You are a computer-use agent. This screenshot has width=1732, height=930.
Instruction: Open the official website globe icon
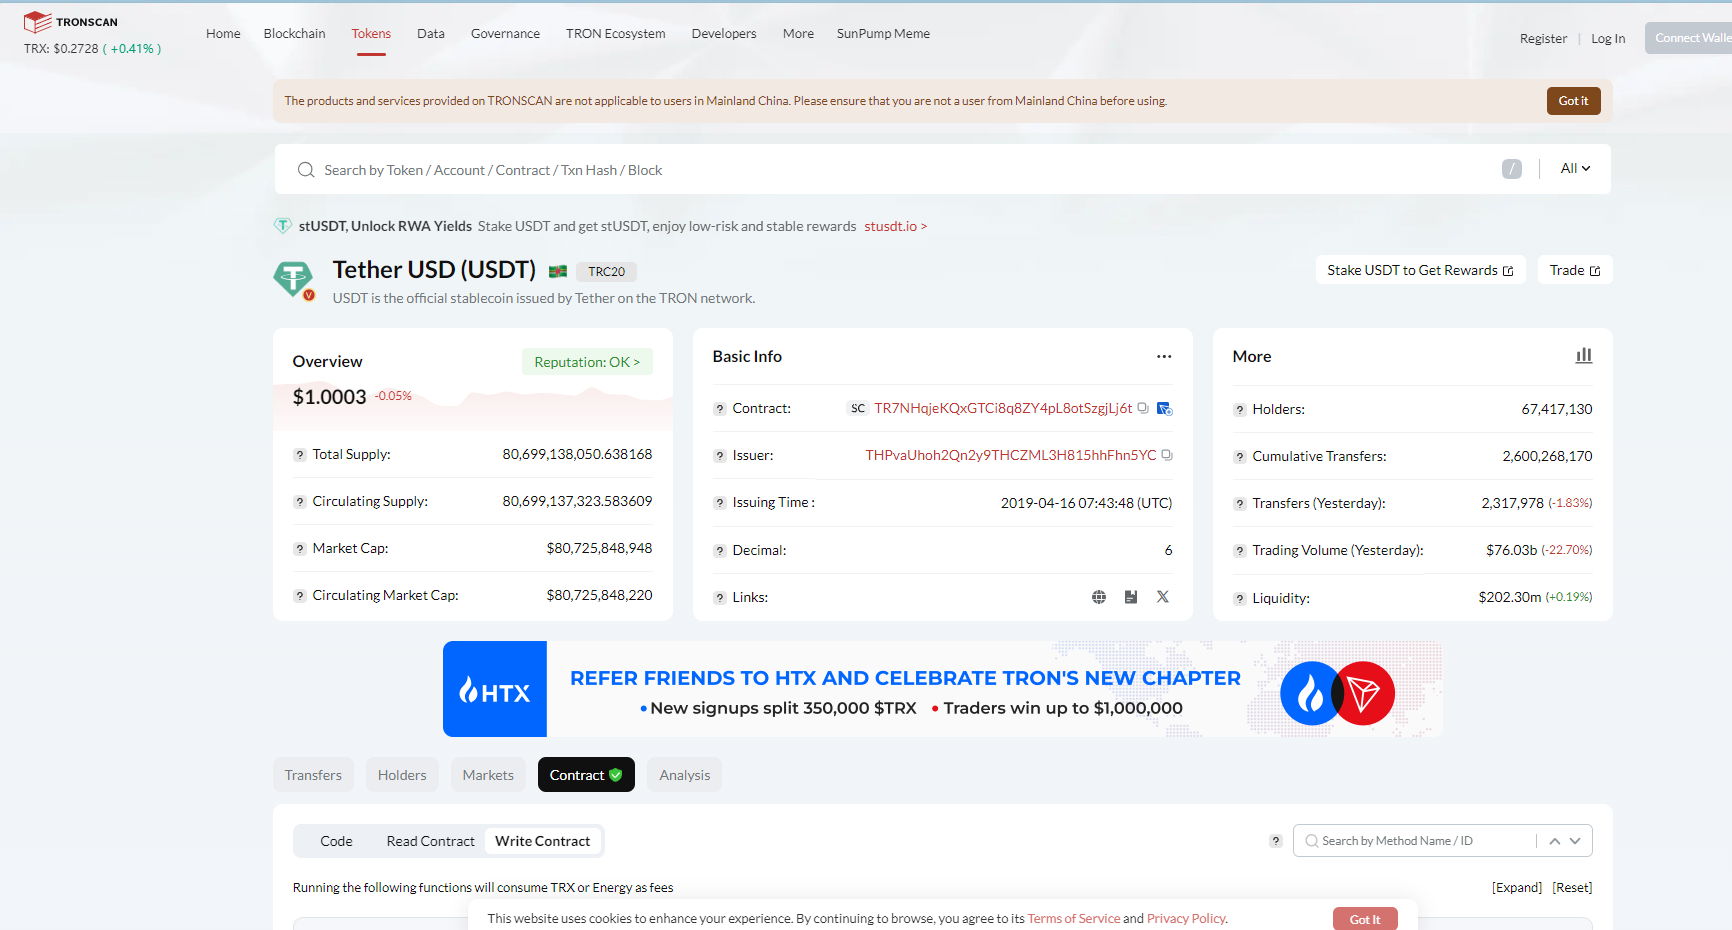tap(1099, 597)
